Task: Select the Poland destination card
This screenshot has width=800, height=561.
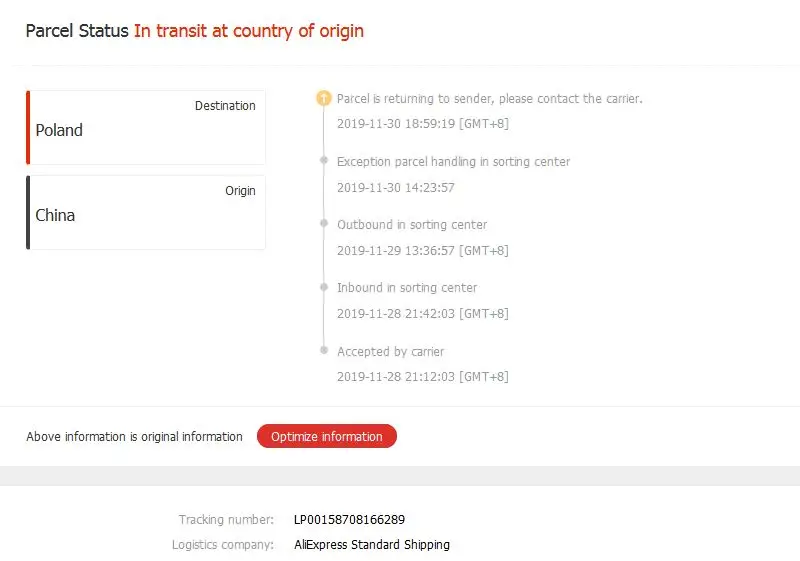Action: pos(146,127)
